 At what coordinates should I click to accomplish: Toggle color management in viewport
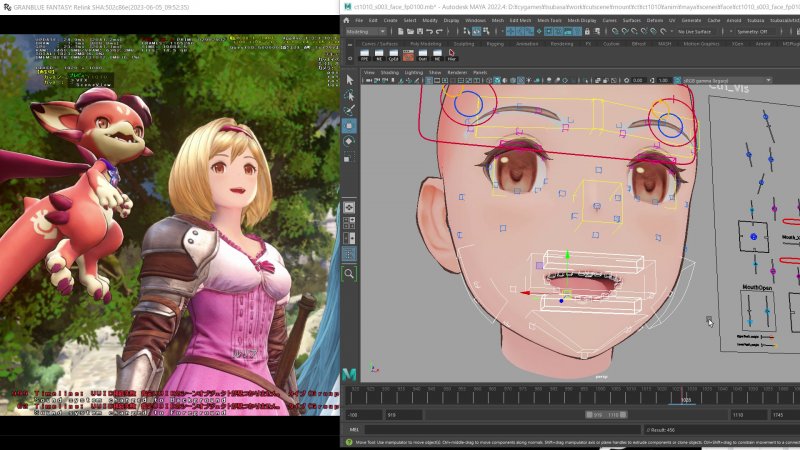(677, 81)
